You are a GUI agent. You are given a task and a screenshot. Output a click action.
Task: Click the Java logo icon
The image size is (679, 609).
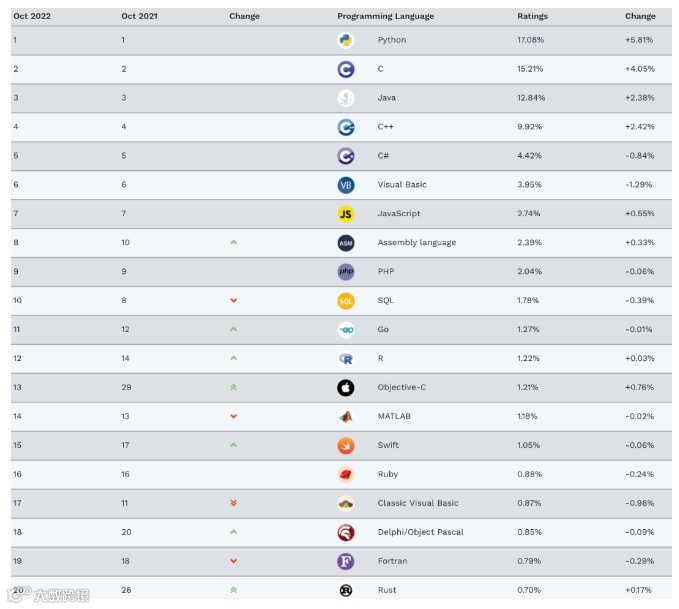(x=346, y=98)
